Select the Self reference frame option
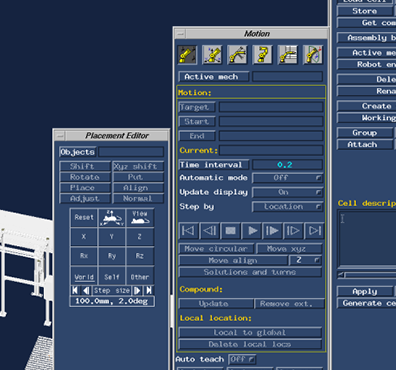Screen dimensions: 396x370 click(112, 277)
